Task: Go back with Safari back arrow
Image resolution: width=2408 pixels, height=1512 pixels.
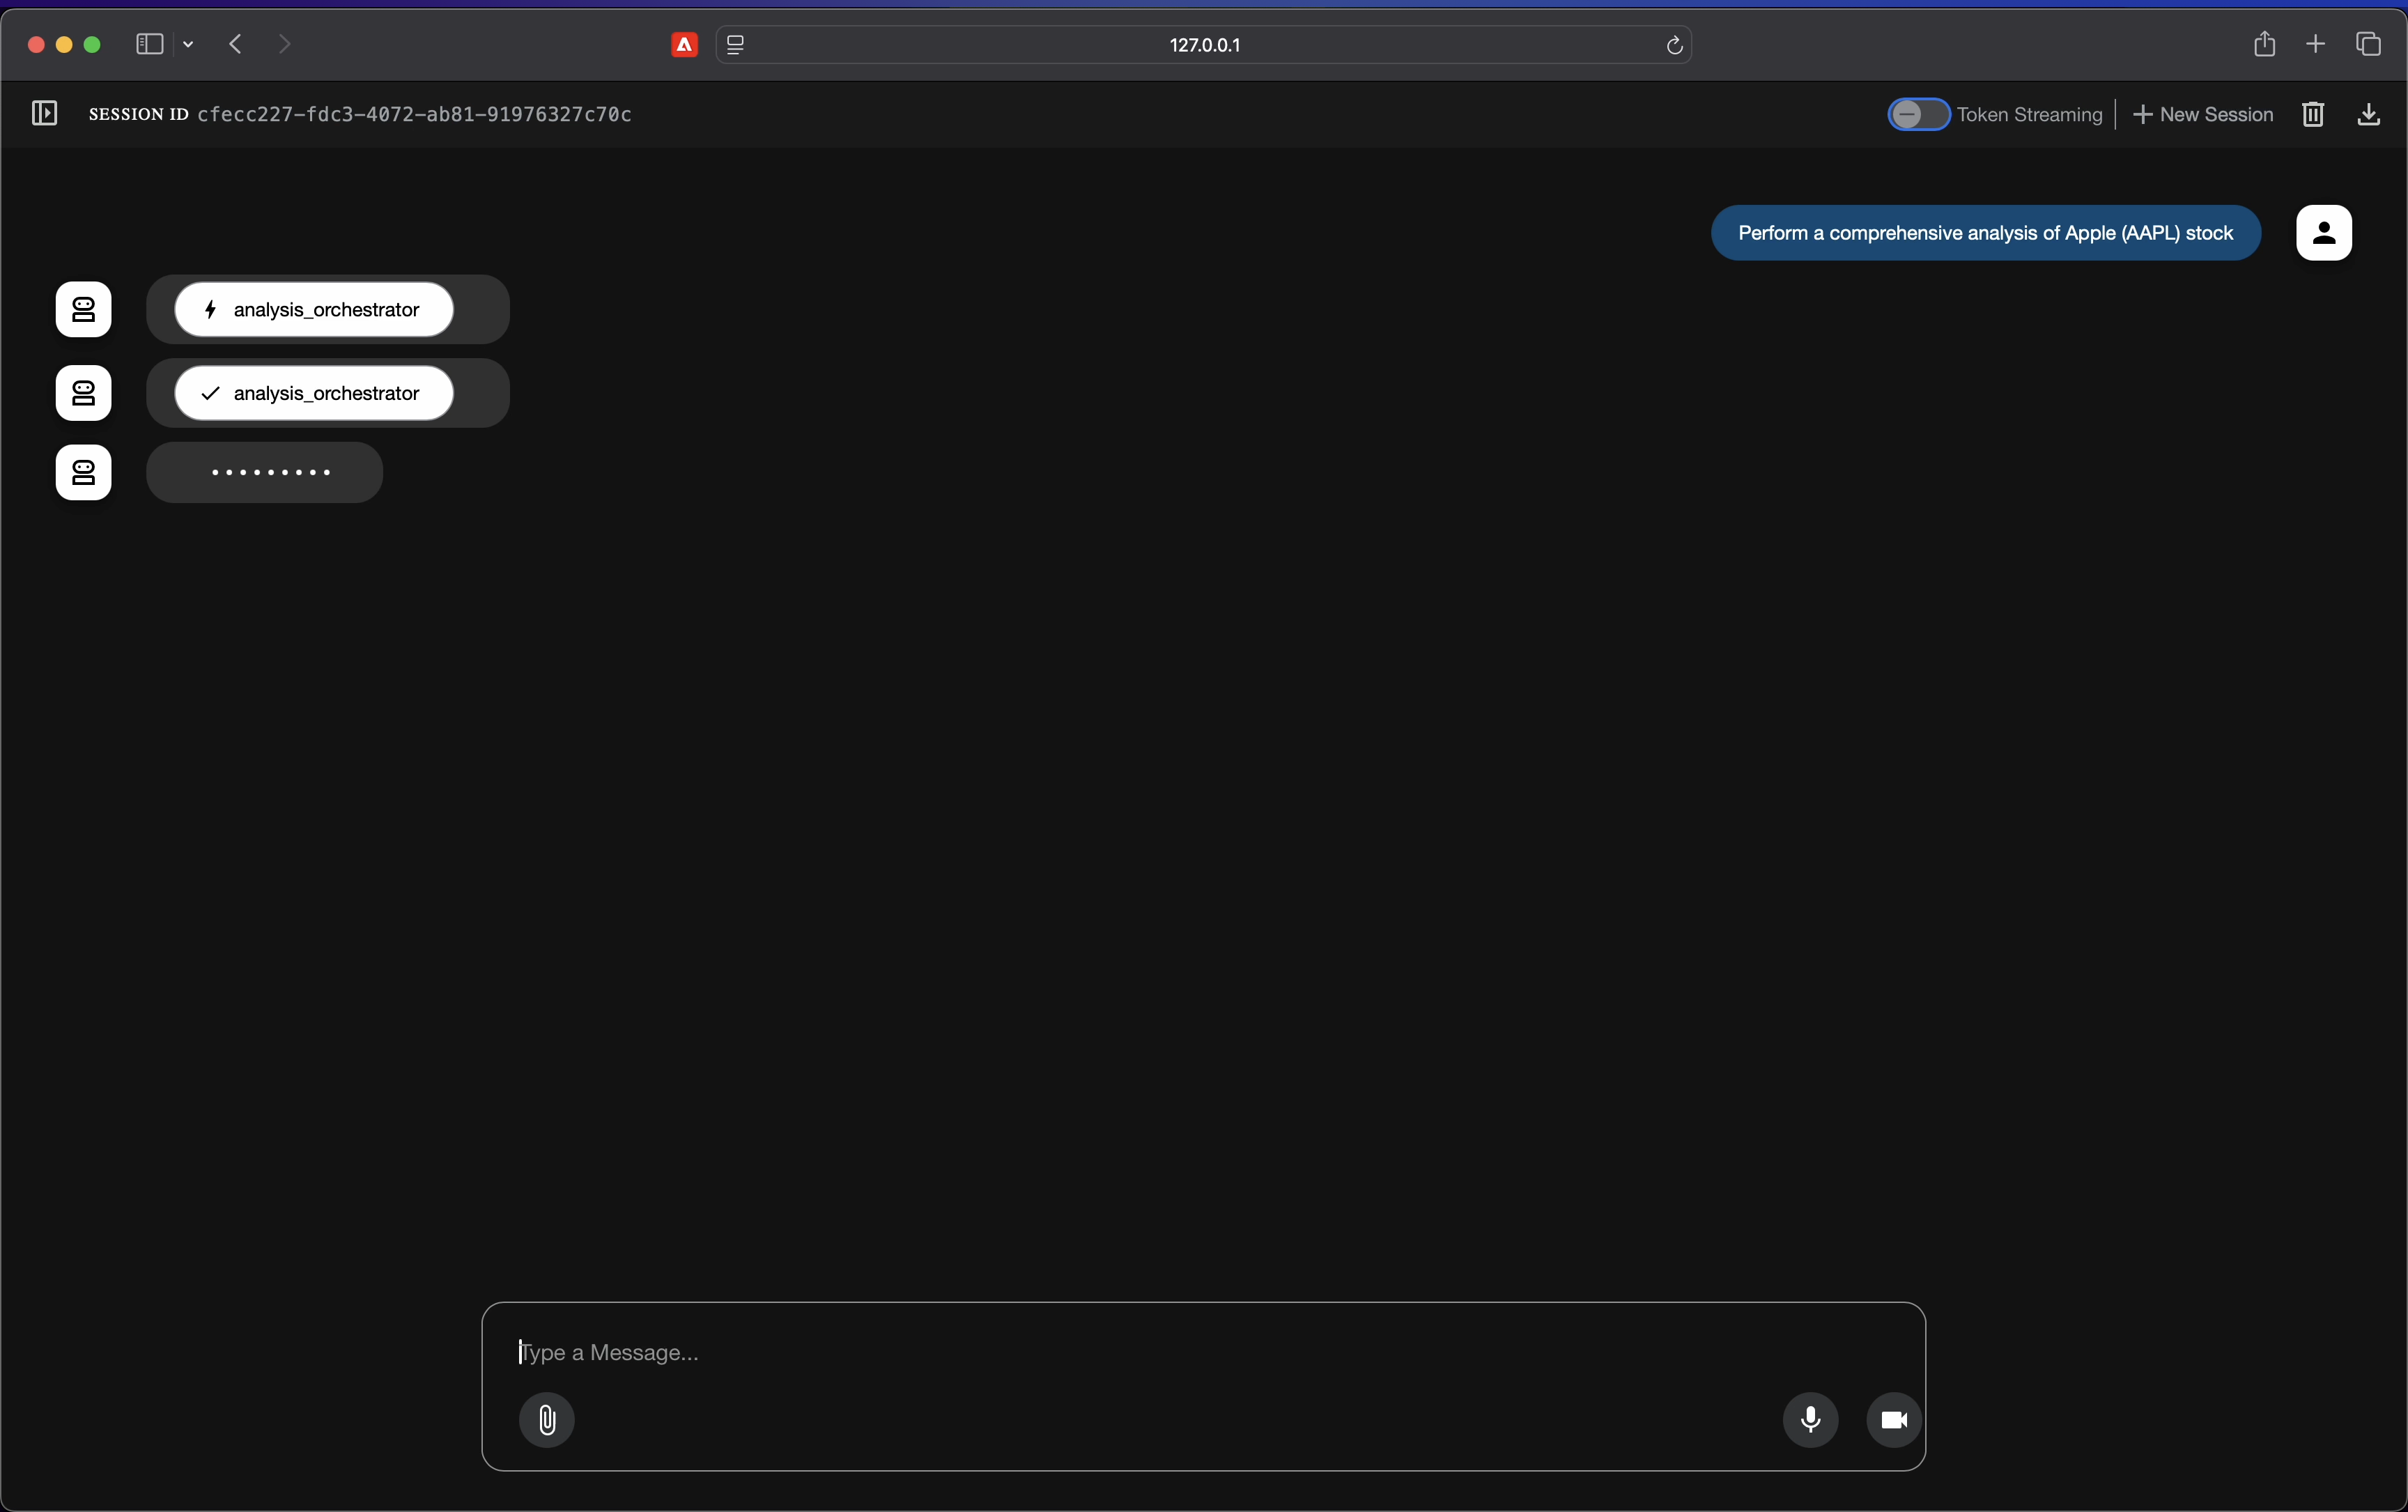Action: click(236, 44)
